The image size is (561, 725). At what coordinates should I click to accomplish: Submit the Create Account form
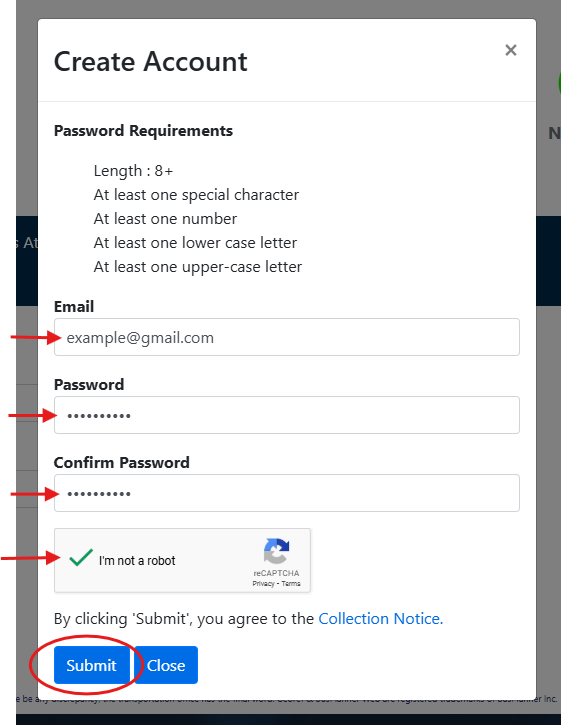point(92,665)
